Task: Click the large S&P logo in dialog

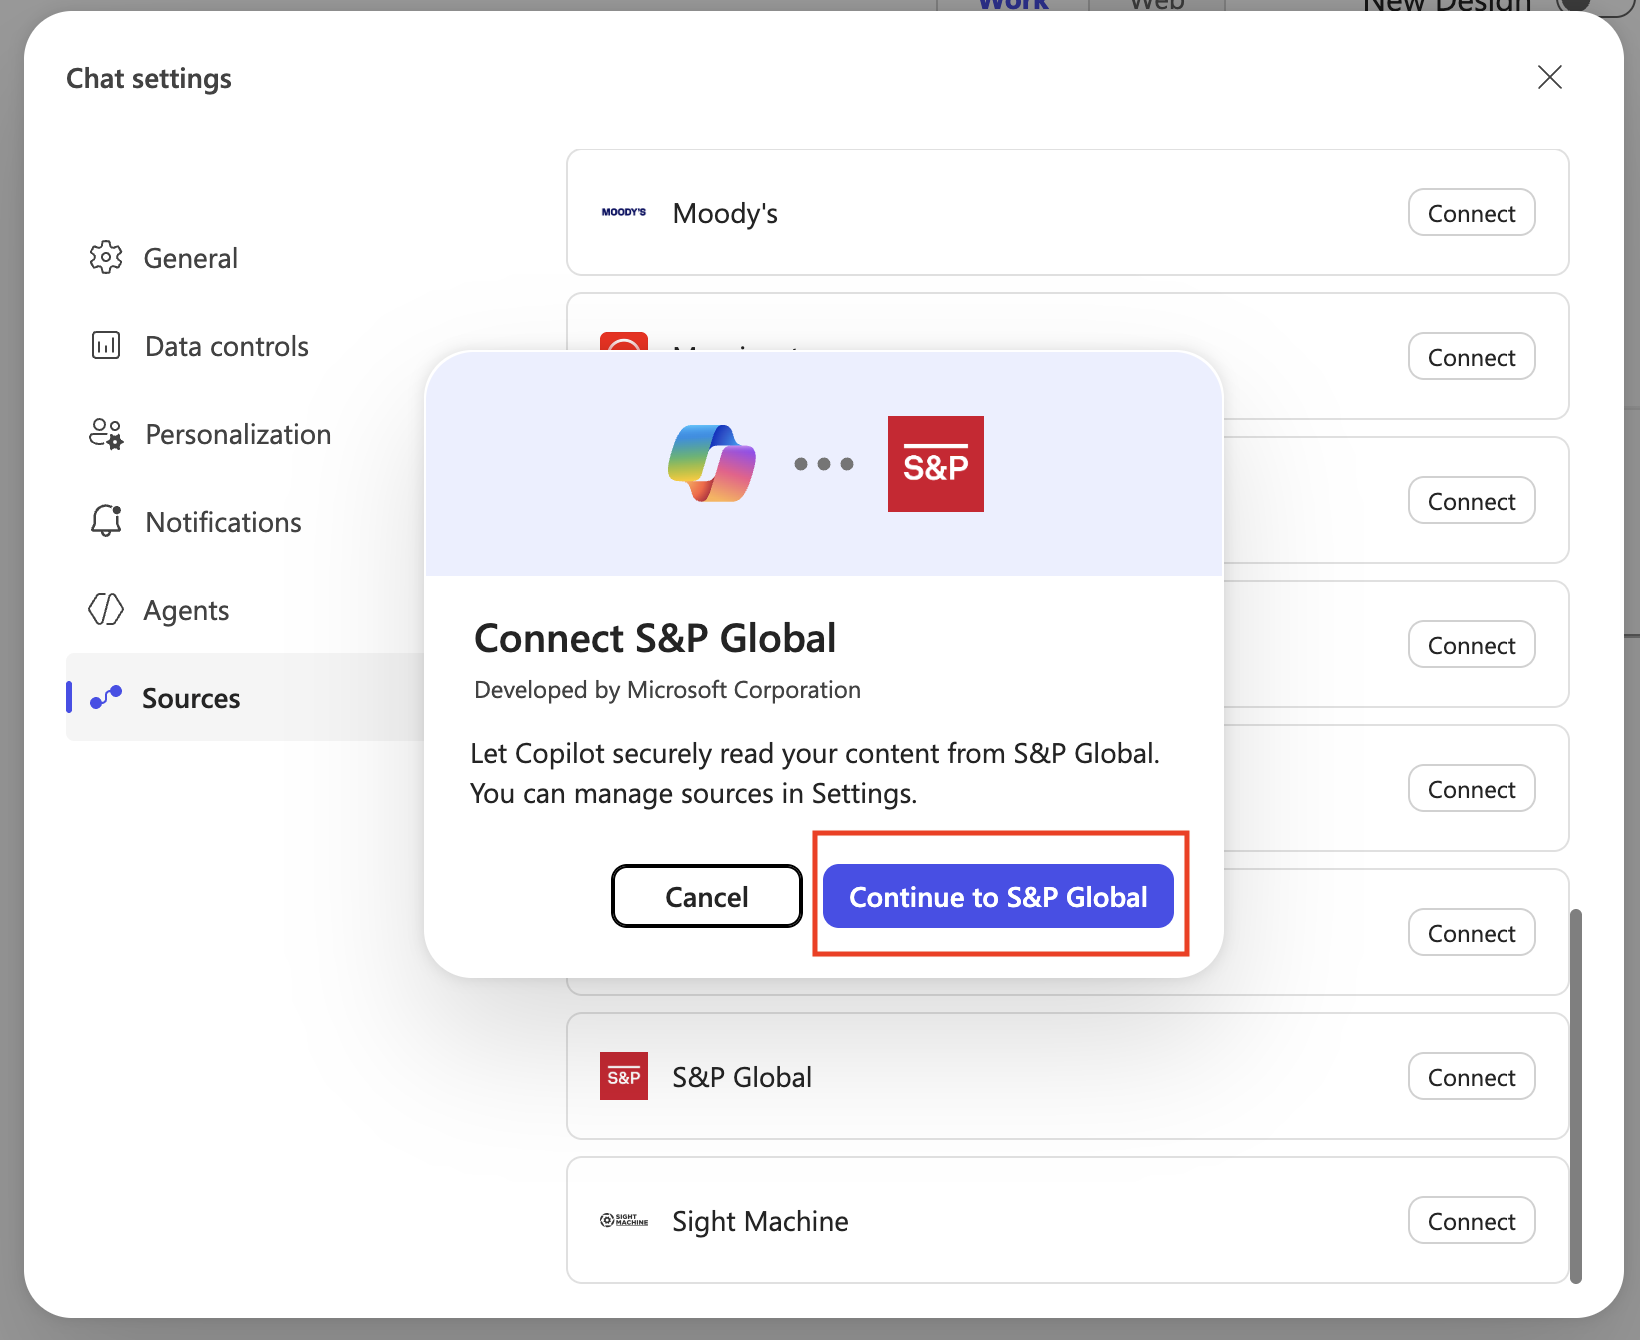Action: pos(936,464)
